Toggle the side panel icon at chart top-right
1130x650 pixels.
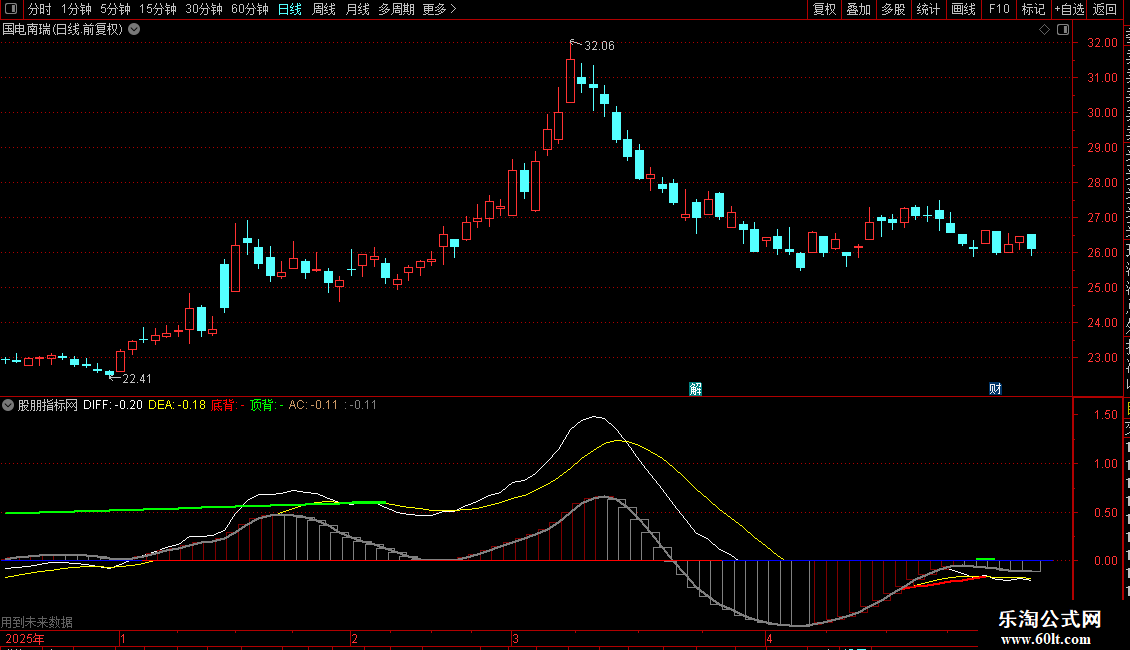click(1063, 30)
